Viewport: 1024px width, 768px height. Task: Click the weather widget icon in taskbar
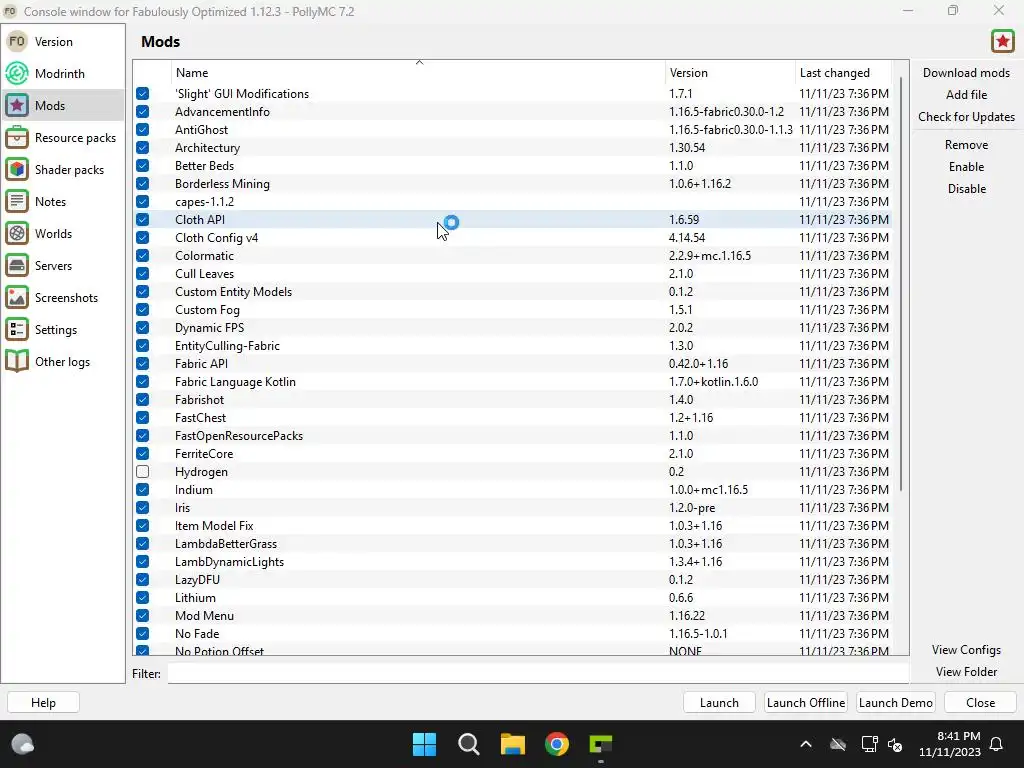tap(23, 744)
